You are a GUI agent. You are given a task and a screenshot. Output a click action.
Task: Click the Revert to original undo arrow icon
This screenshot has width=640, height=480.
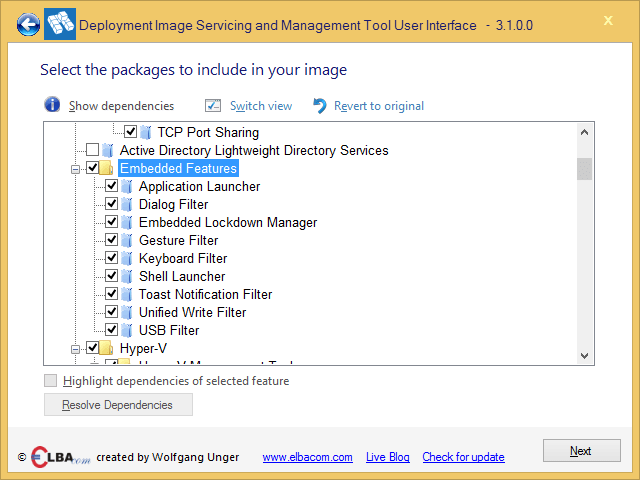coord(320,106)
